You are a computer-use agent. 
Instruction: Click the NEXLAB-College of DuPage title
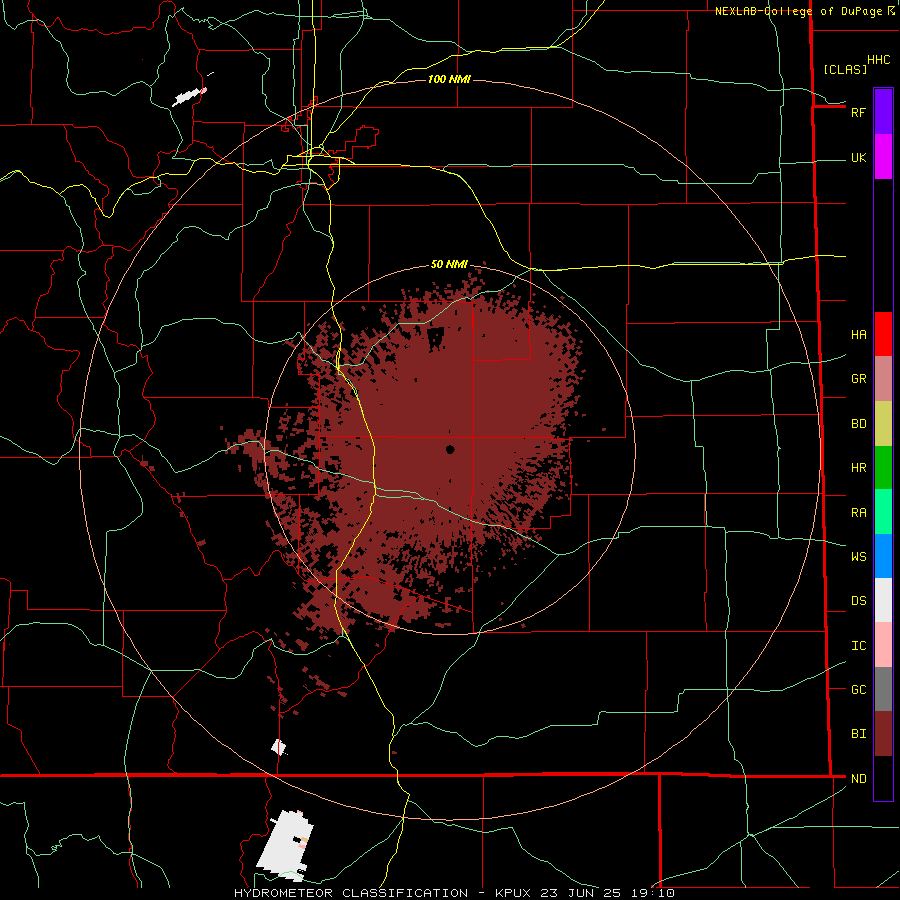point(798,11)
